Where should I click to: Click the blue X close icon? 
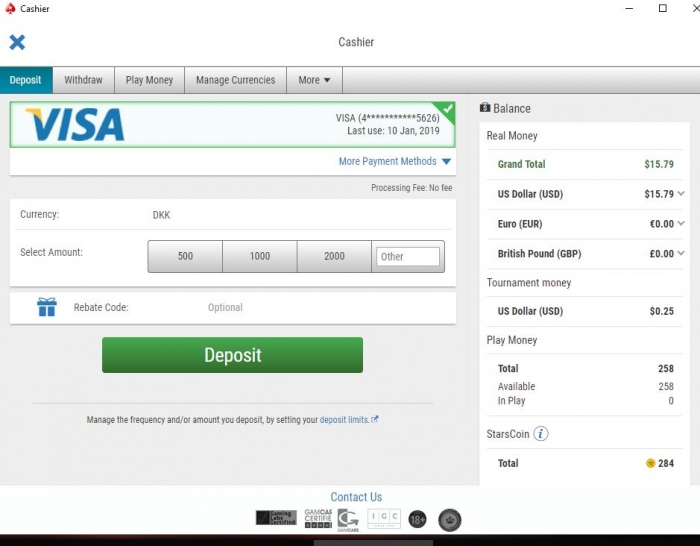coord(17,42)
